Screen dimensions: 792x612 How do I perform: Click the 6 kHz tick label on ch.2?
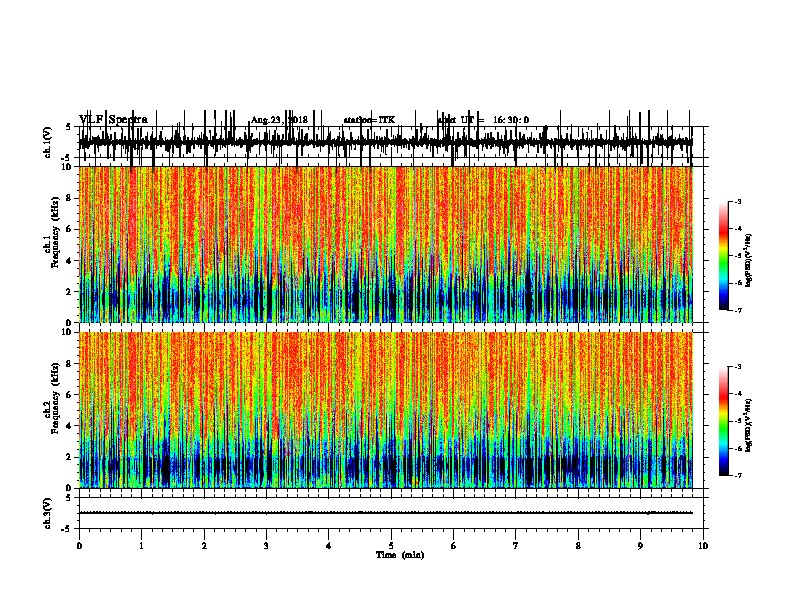(69, 395)
